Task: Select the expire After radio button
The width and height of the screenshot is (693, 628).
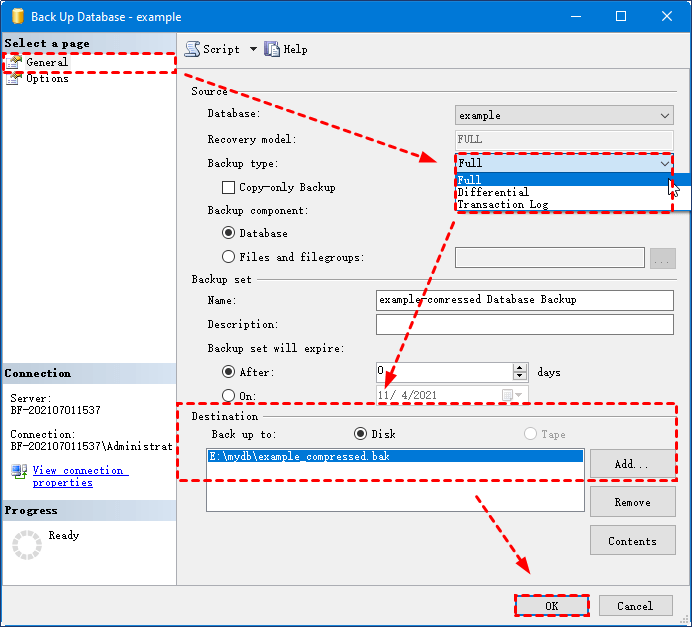Action: 228,372
